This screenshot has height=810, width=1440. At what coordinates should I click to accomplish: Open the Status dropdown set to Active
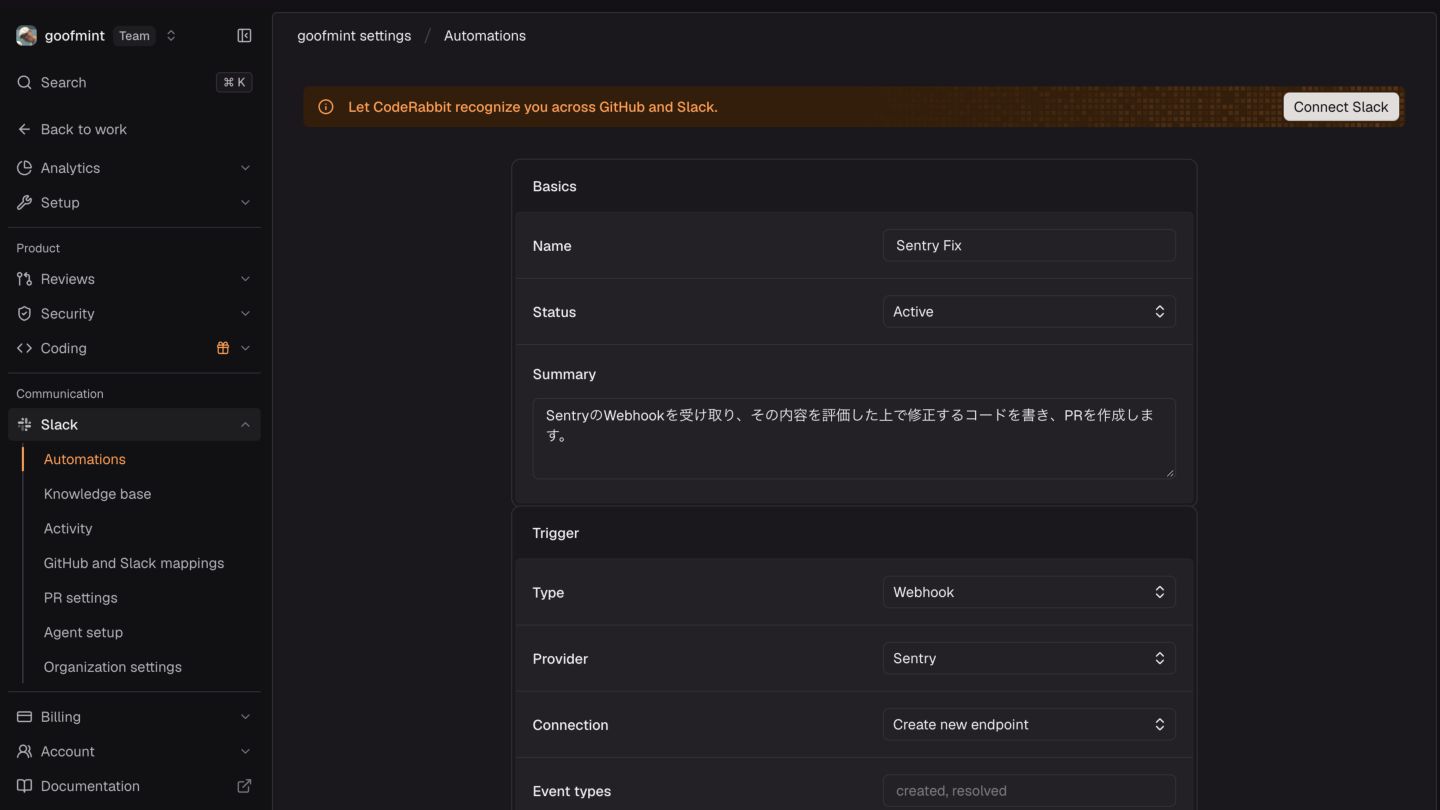point(1028,312)
